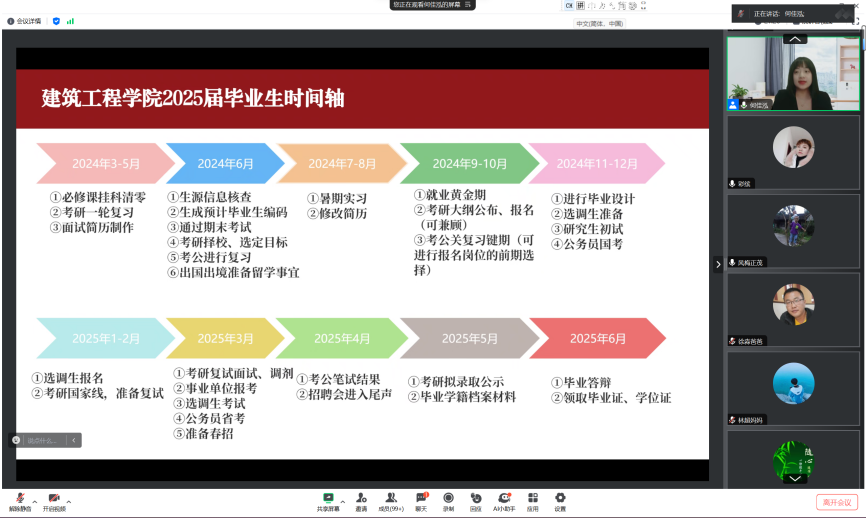Expand the arrow beside 开启视频
866x518 pixels.
click(x=69, y=499)
